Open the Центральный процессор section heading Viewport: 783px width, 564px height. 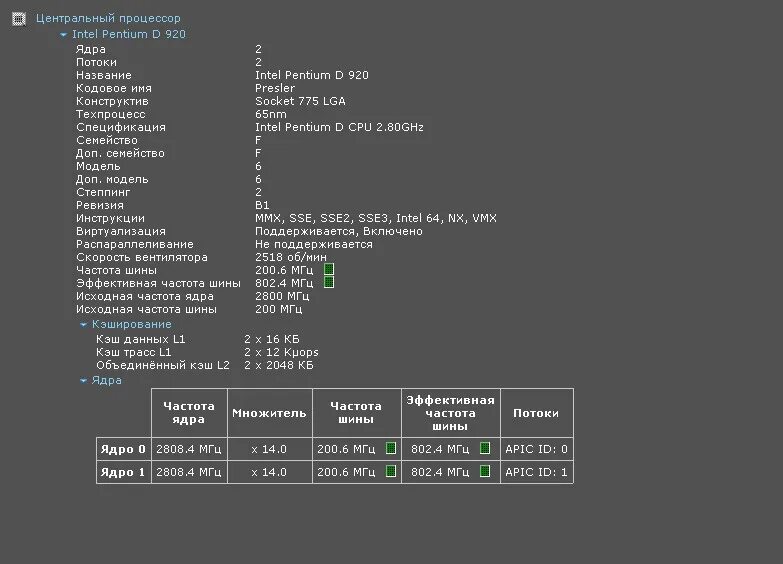(x=108, y=18)
